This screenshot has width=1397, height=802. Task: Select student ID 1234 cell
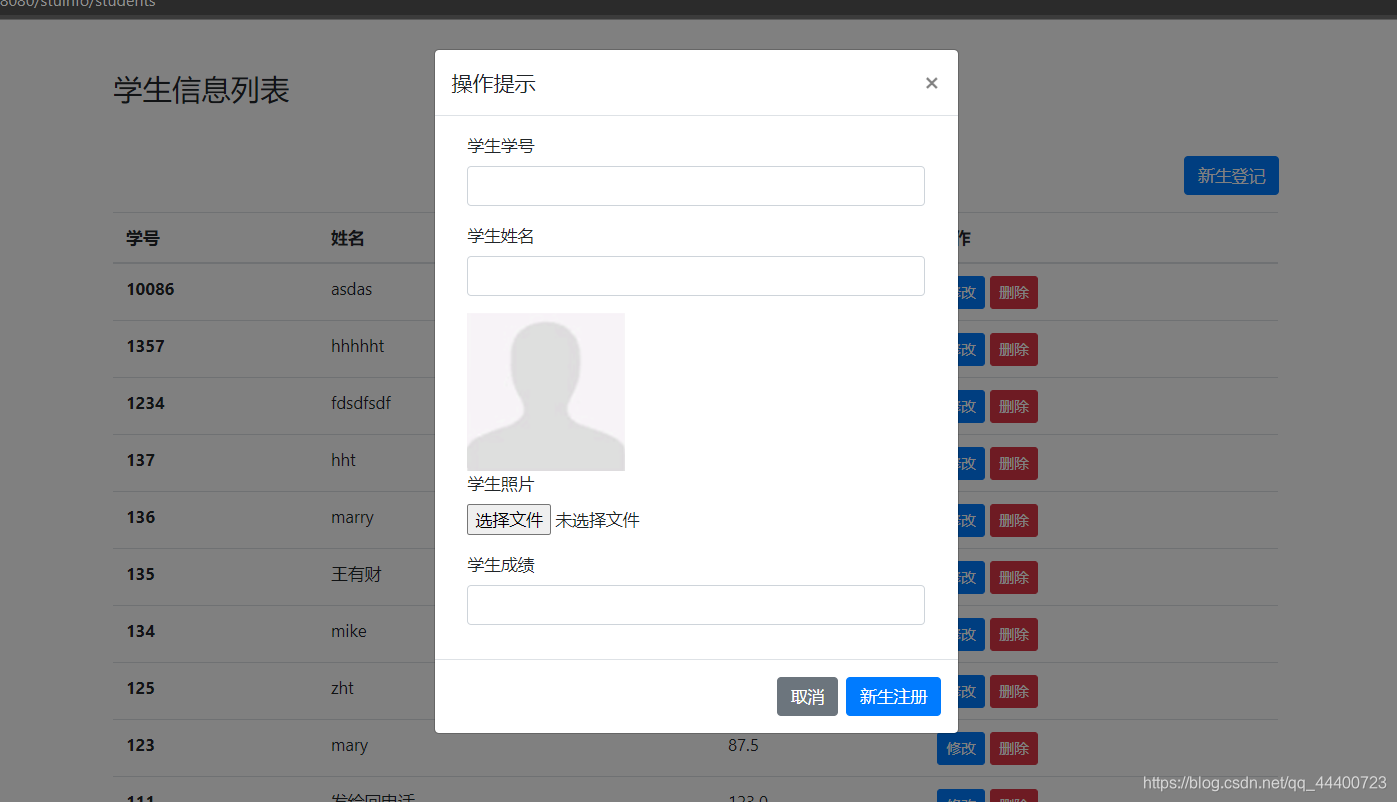(x=145, y=403)
